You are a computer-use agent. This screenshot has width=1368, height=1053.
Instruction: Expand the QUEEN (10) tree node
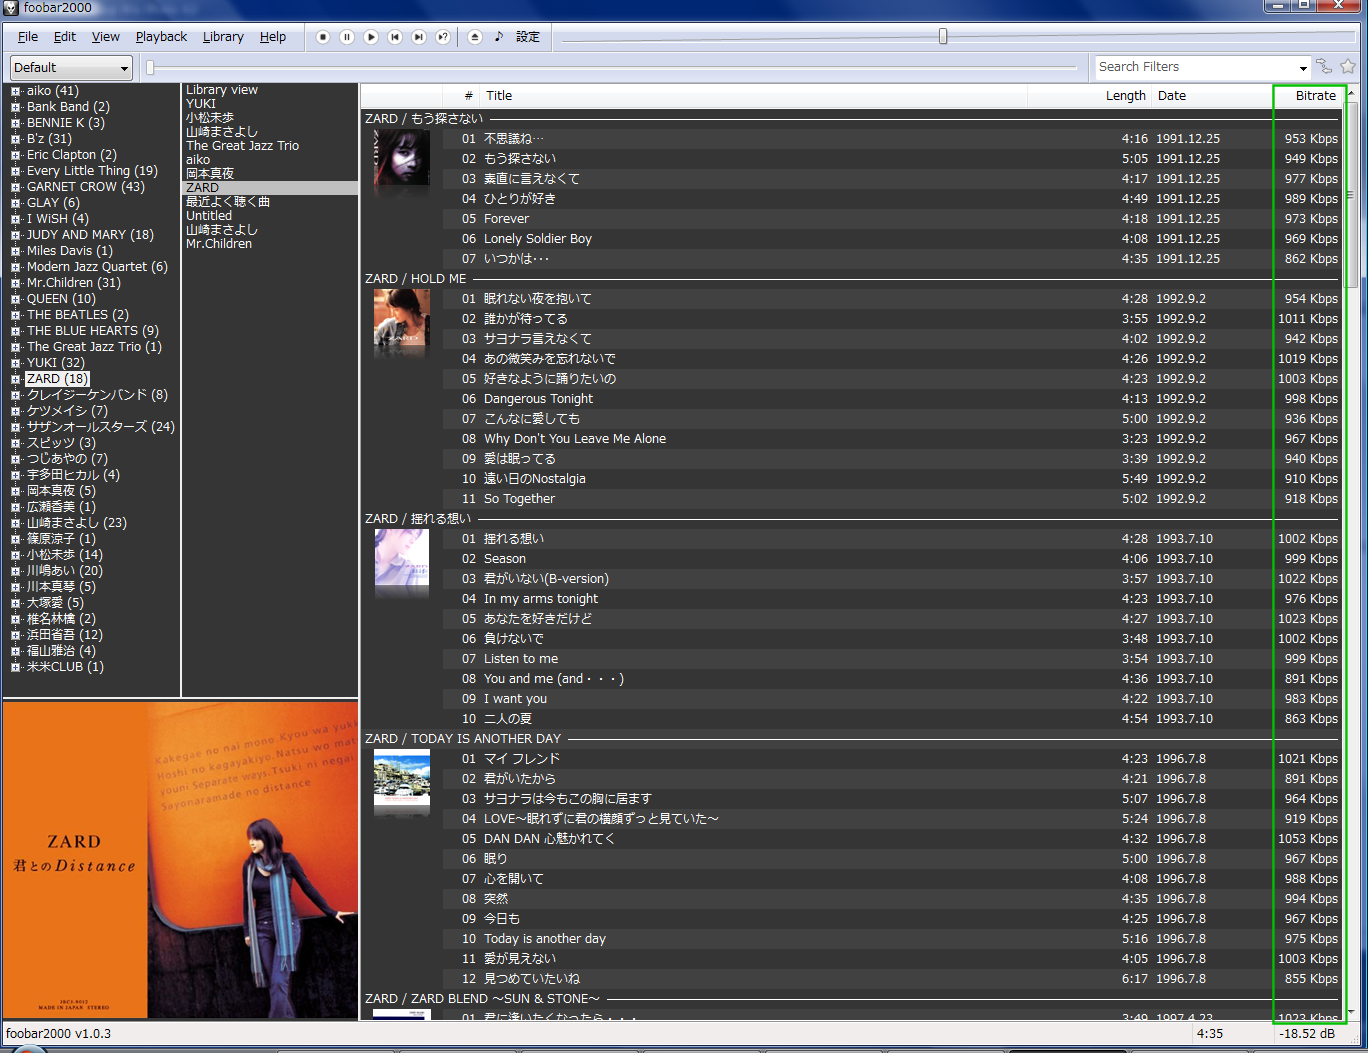point(16,299)
